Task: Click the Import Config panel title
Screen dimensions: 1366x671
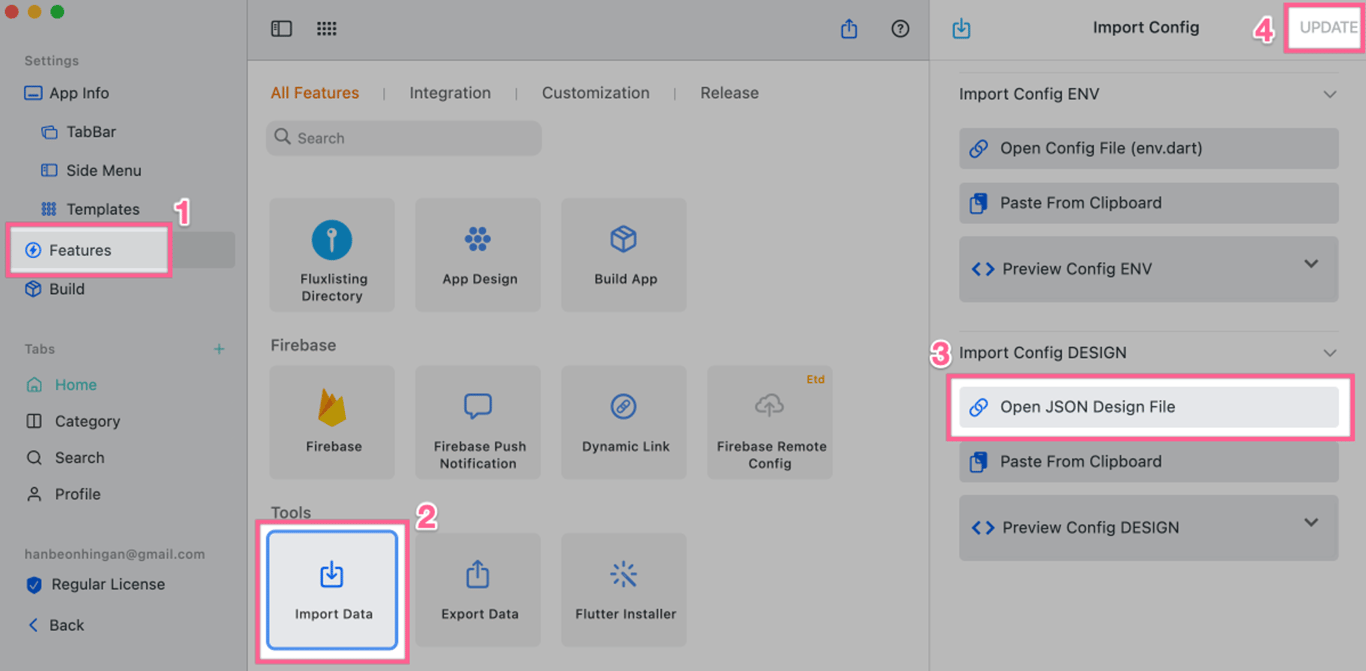Action: tap(1146, 28)
